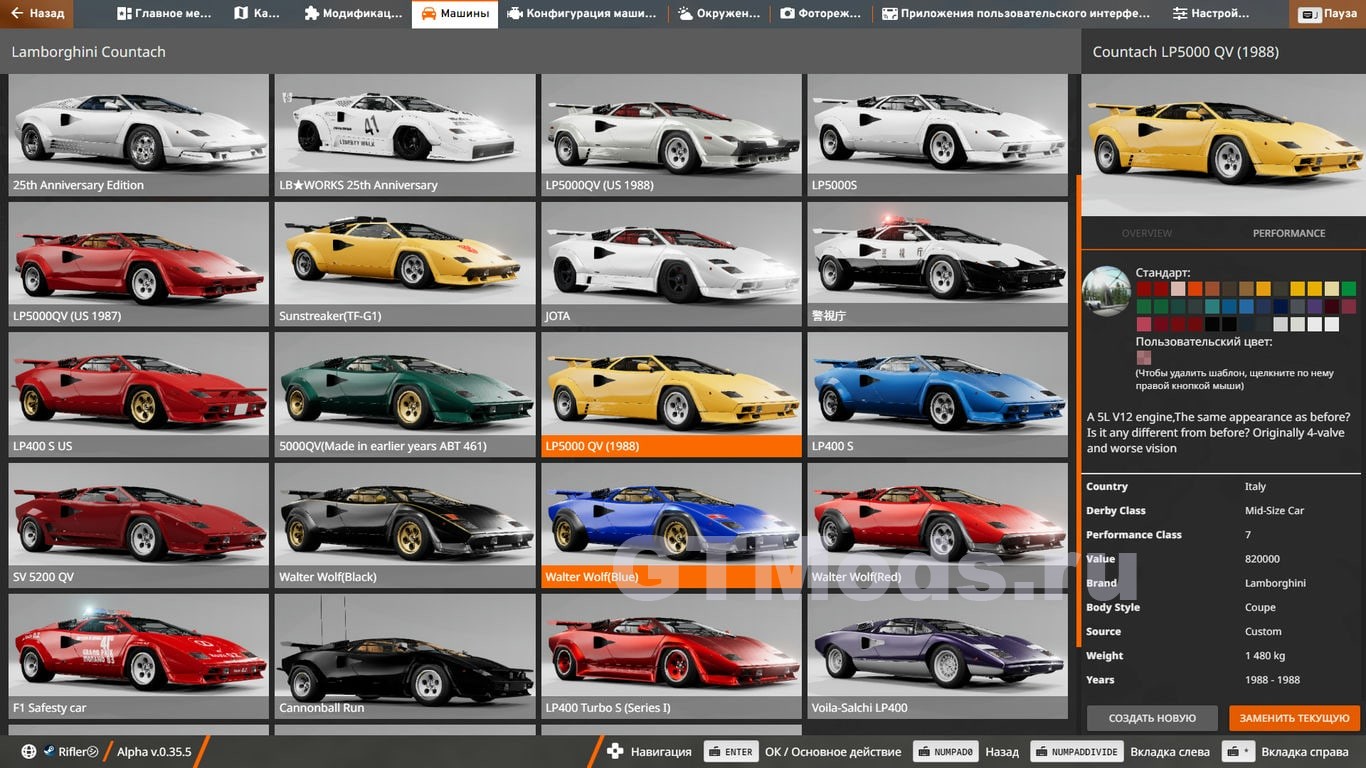This screenshot has width=1366, height=768.
Task: Pick the bright green standard color swatch
Action: pos(1348,289)
